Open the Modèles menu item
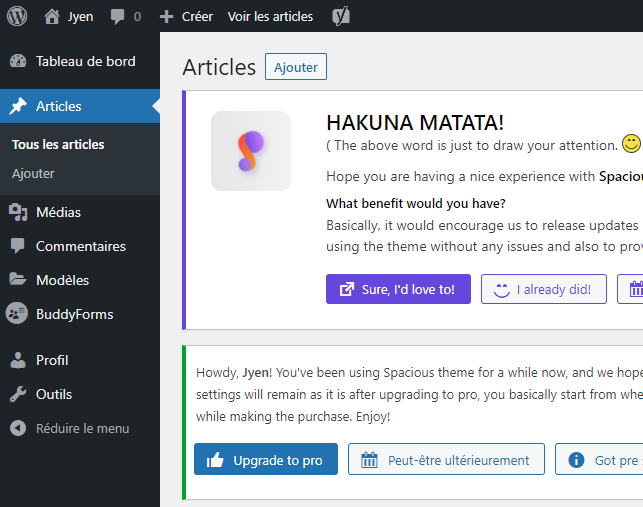 click(x=80, y=280)
